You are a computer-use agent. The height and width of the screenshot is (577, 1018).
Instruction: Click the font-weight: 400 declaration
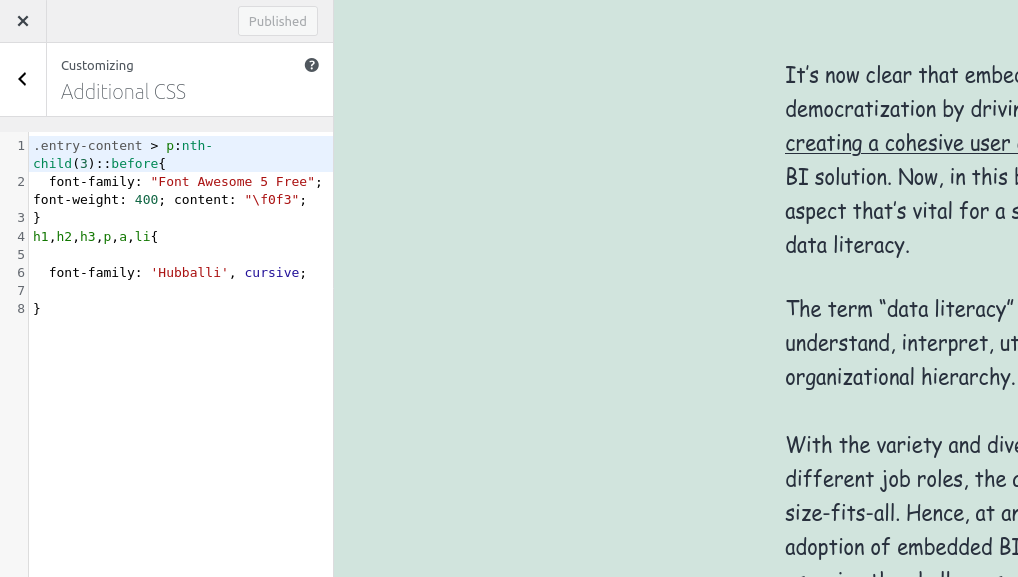tap(99, 200)
